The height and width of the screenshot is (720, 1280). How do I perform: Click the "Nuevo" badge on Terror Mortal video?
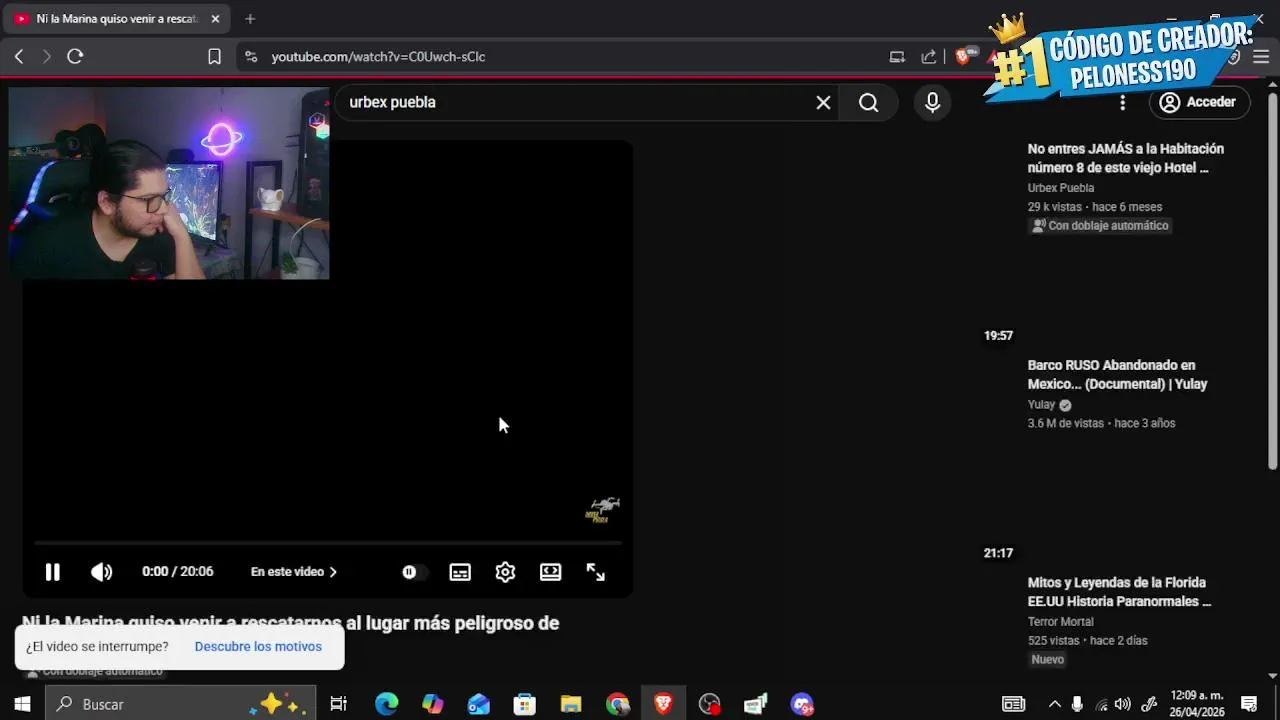tap(1048, 660)
